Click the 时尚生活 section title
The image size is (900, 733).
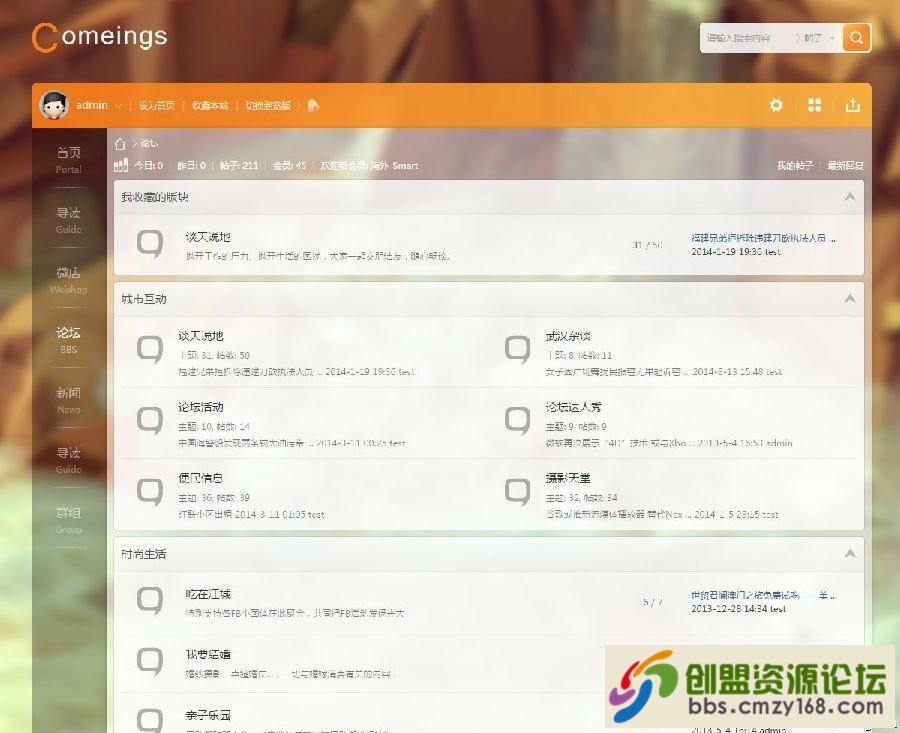[143, 554]
